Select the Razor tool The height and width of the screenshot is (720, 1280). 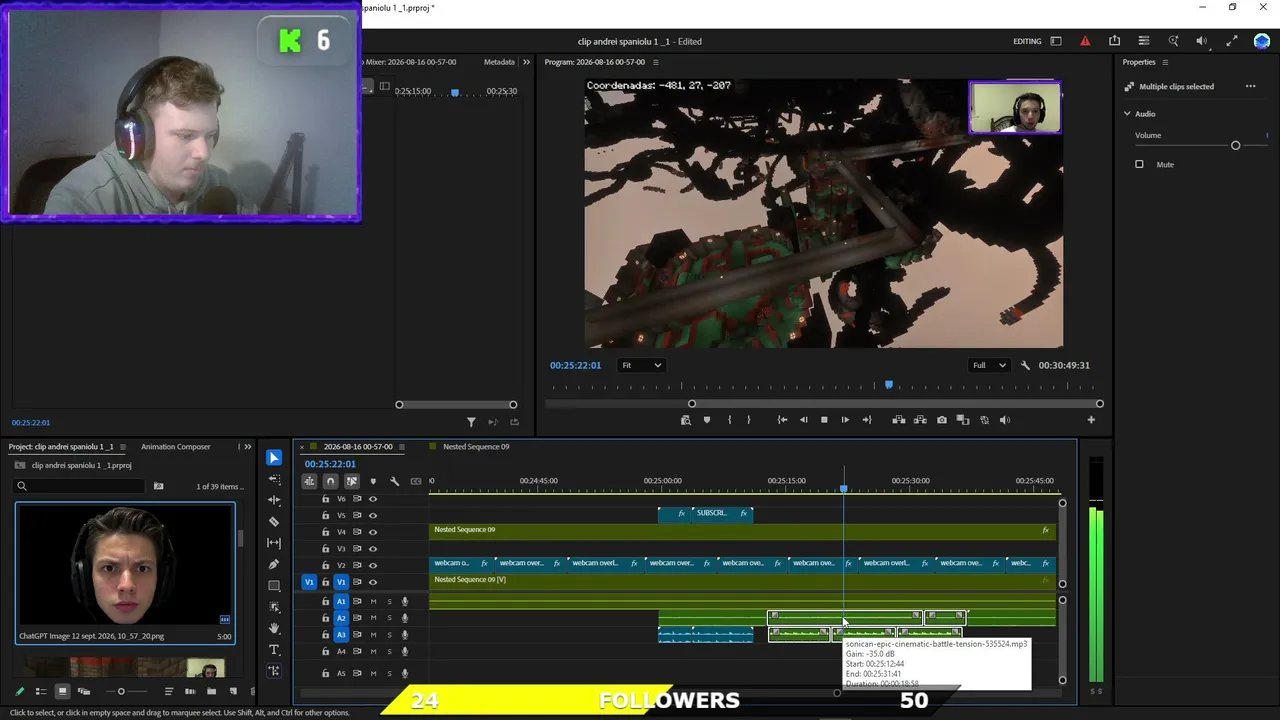click(274, 521)
